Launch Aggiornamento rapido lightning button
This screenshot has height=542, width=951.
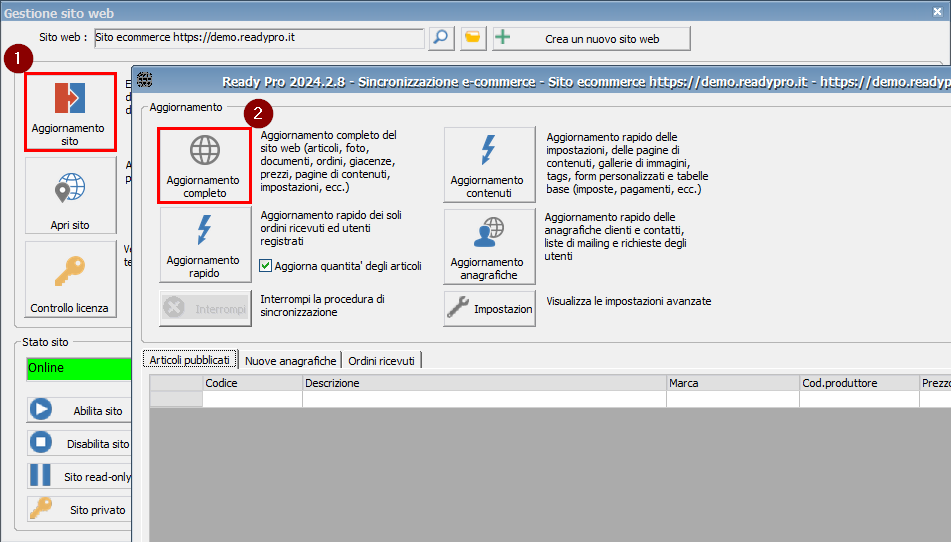[205, 245]
